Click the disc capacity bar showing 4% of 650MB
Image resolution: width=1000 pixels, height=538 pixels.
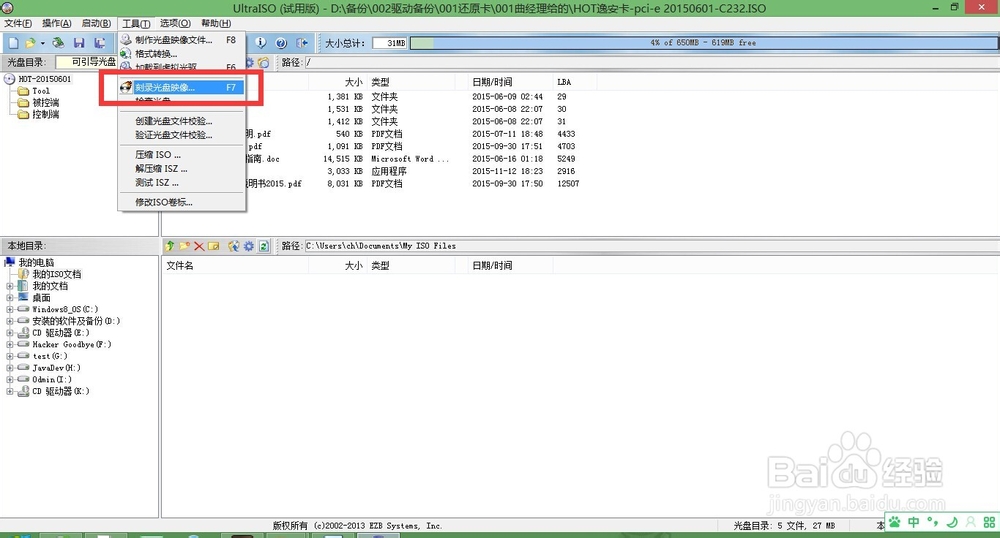(x=703, y=43)
